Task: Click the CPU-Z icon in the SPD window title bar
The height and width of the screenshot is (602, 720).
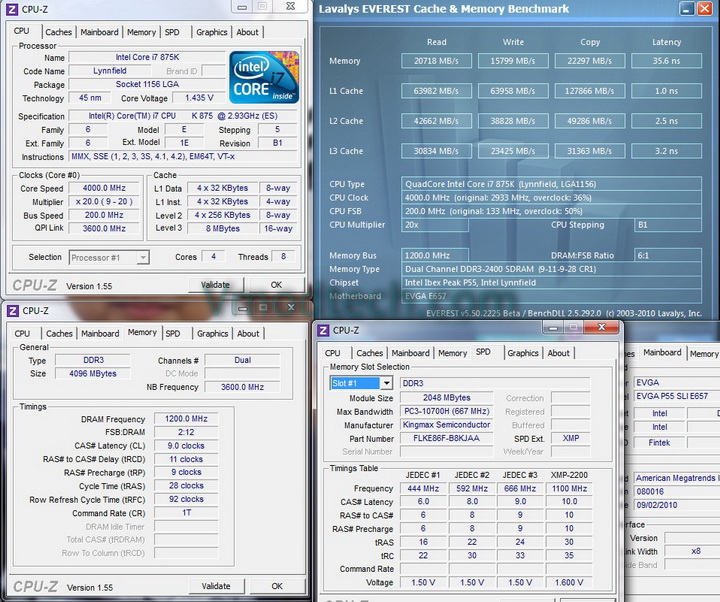Action: coord(324,330)
